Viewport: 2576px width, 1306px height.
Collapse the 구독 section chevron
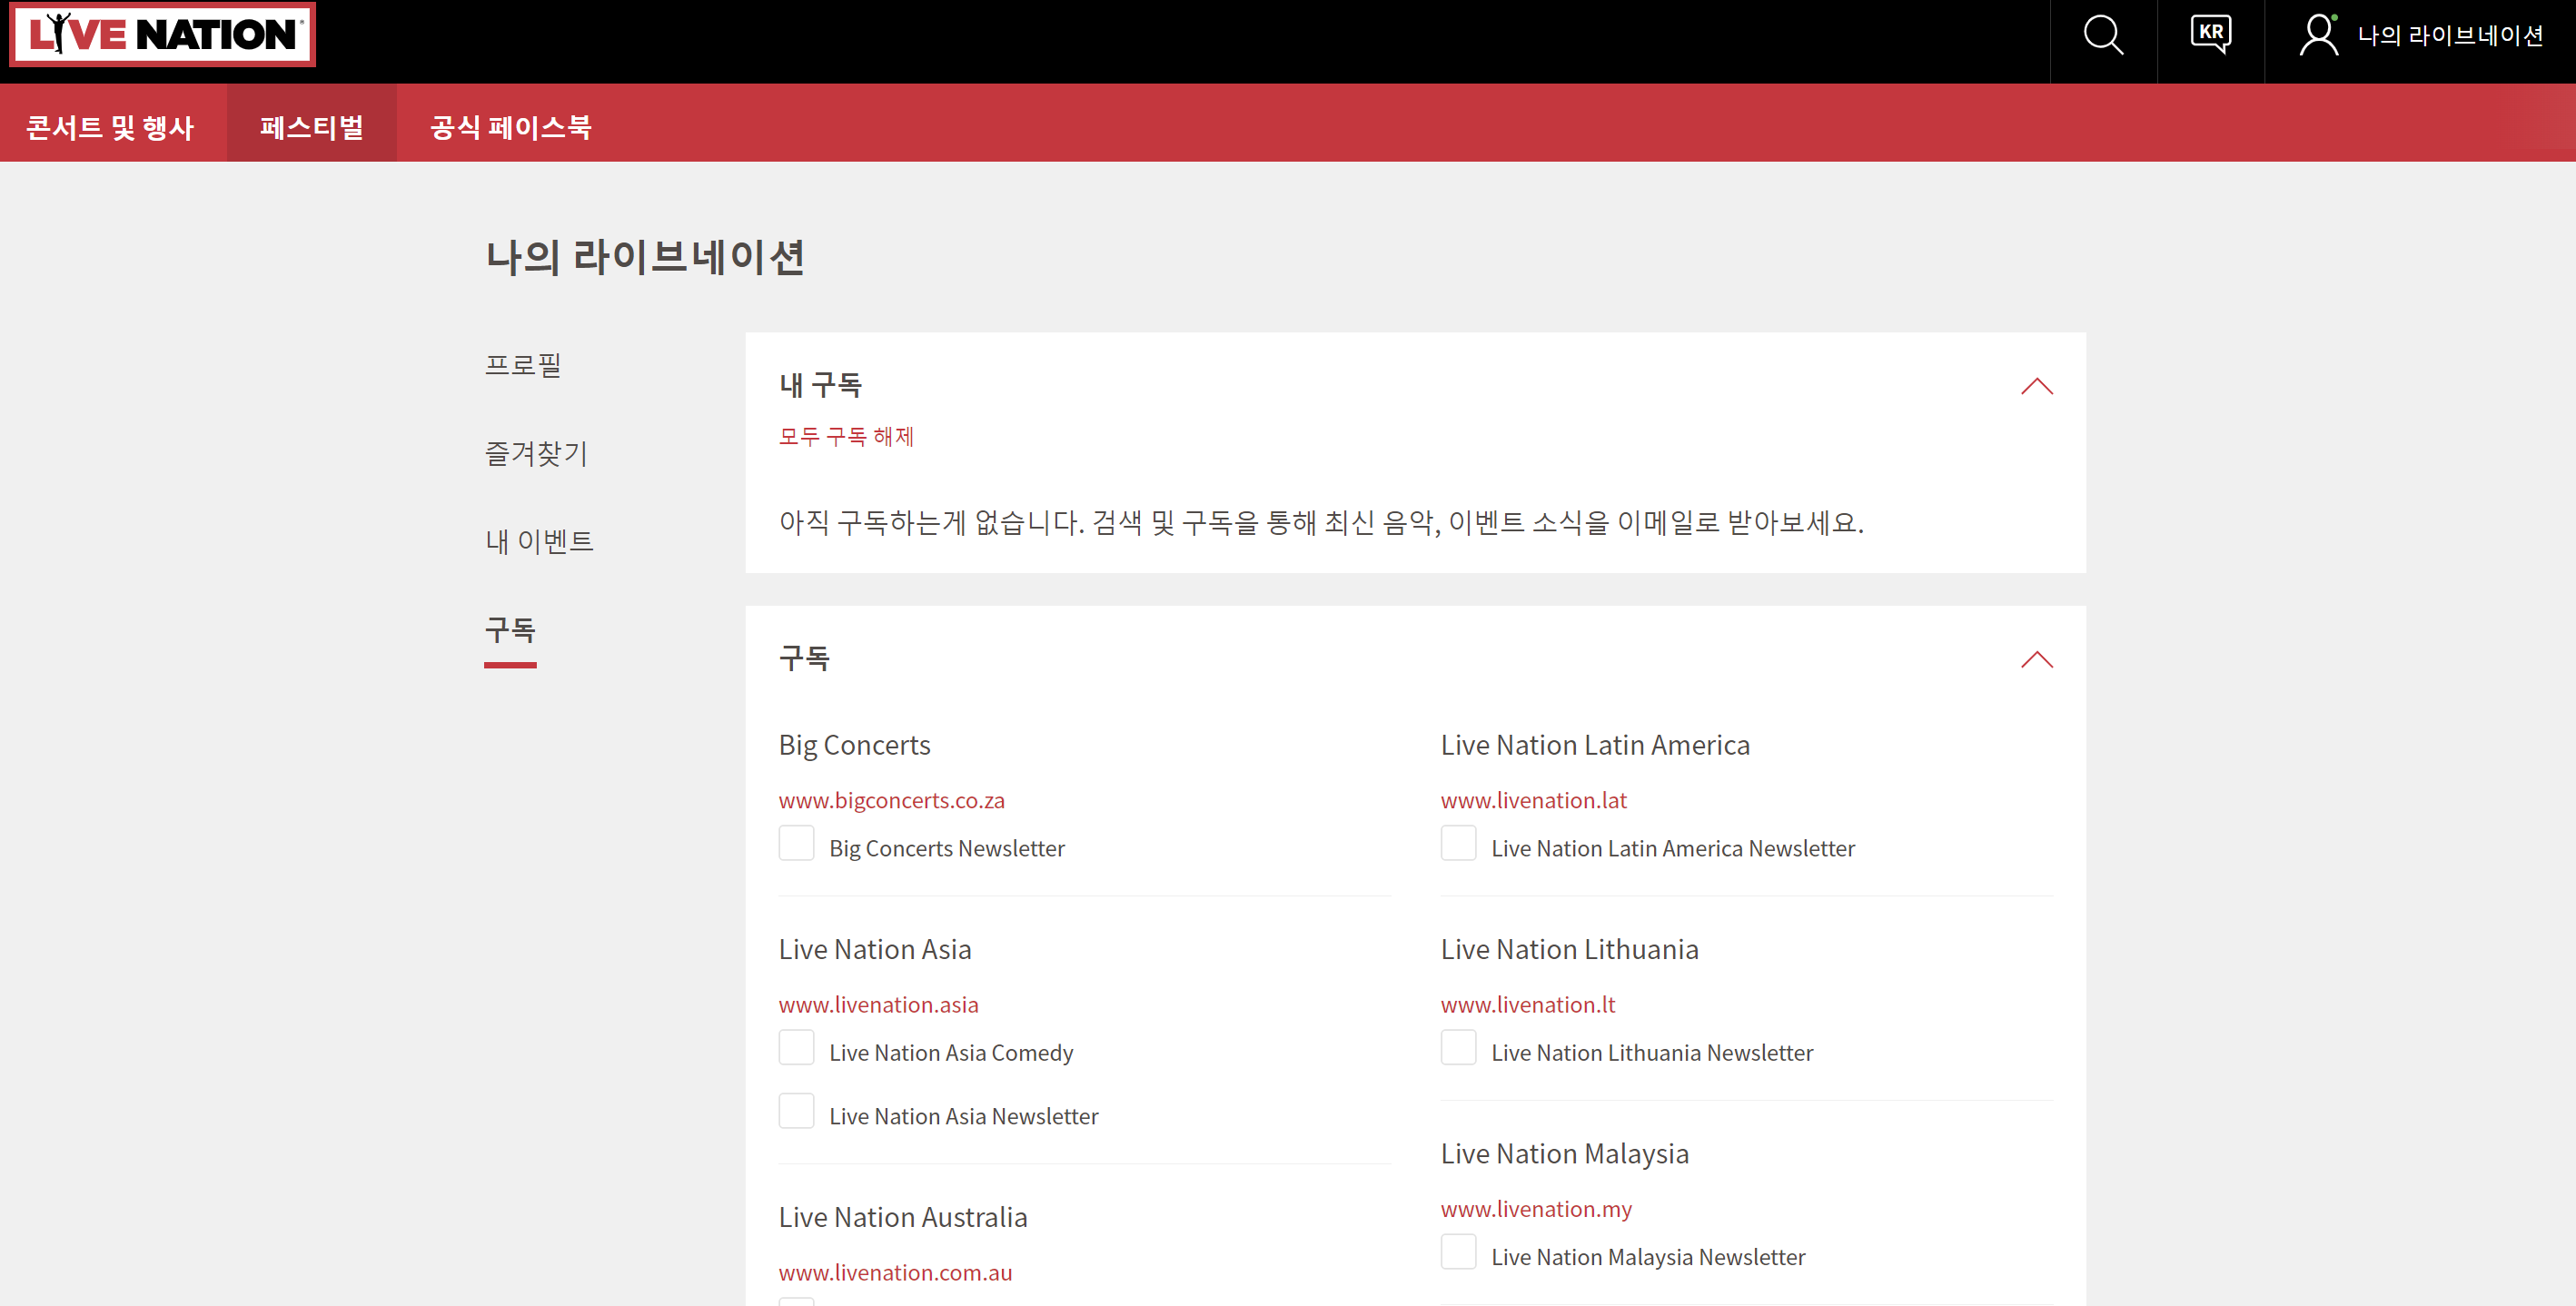pyautogui.click(x=2036, y=660)
